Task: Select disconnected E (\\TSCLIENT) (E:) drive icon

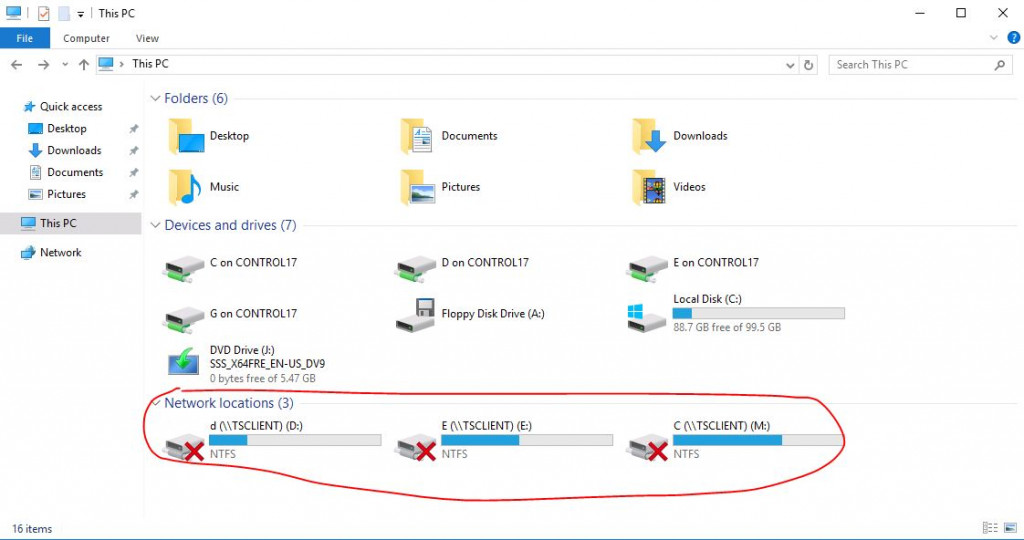Action: click(416, 447)
